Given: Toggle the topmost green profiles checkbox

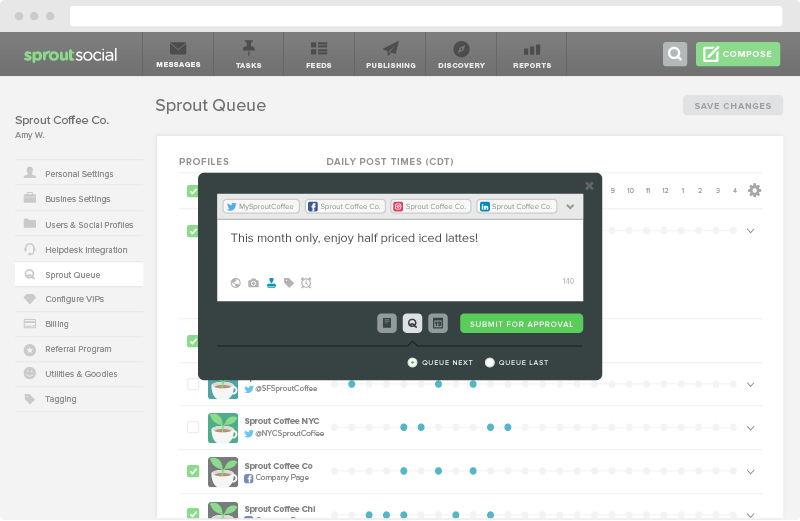Looking at the screenshot, I should [192, 191].
